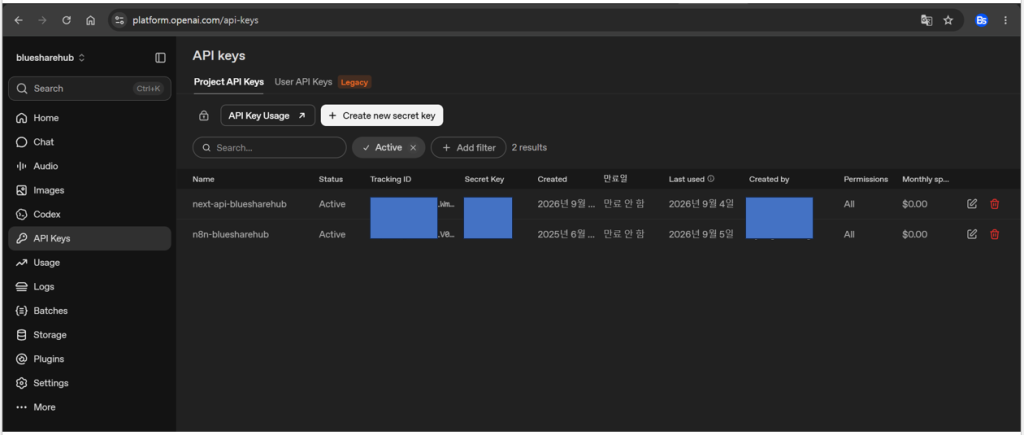
Task: Click the Permissions column header
Action: tap(866, 179)
